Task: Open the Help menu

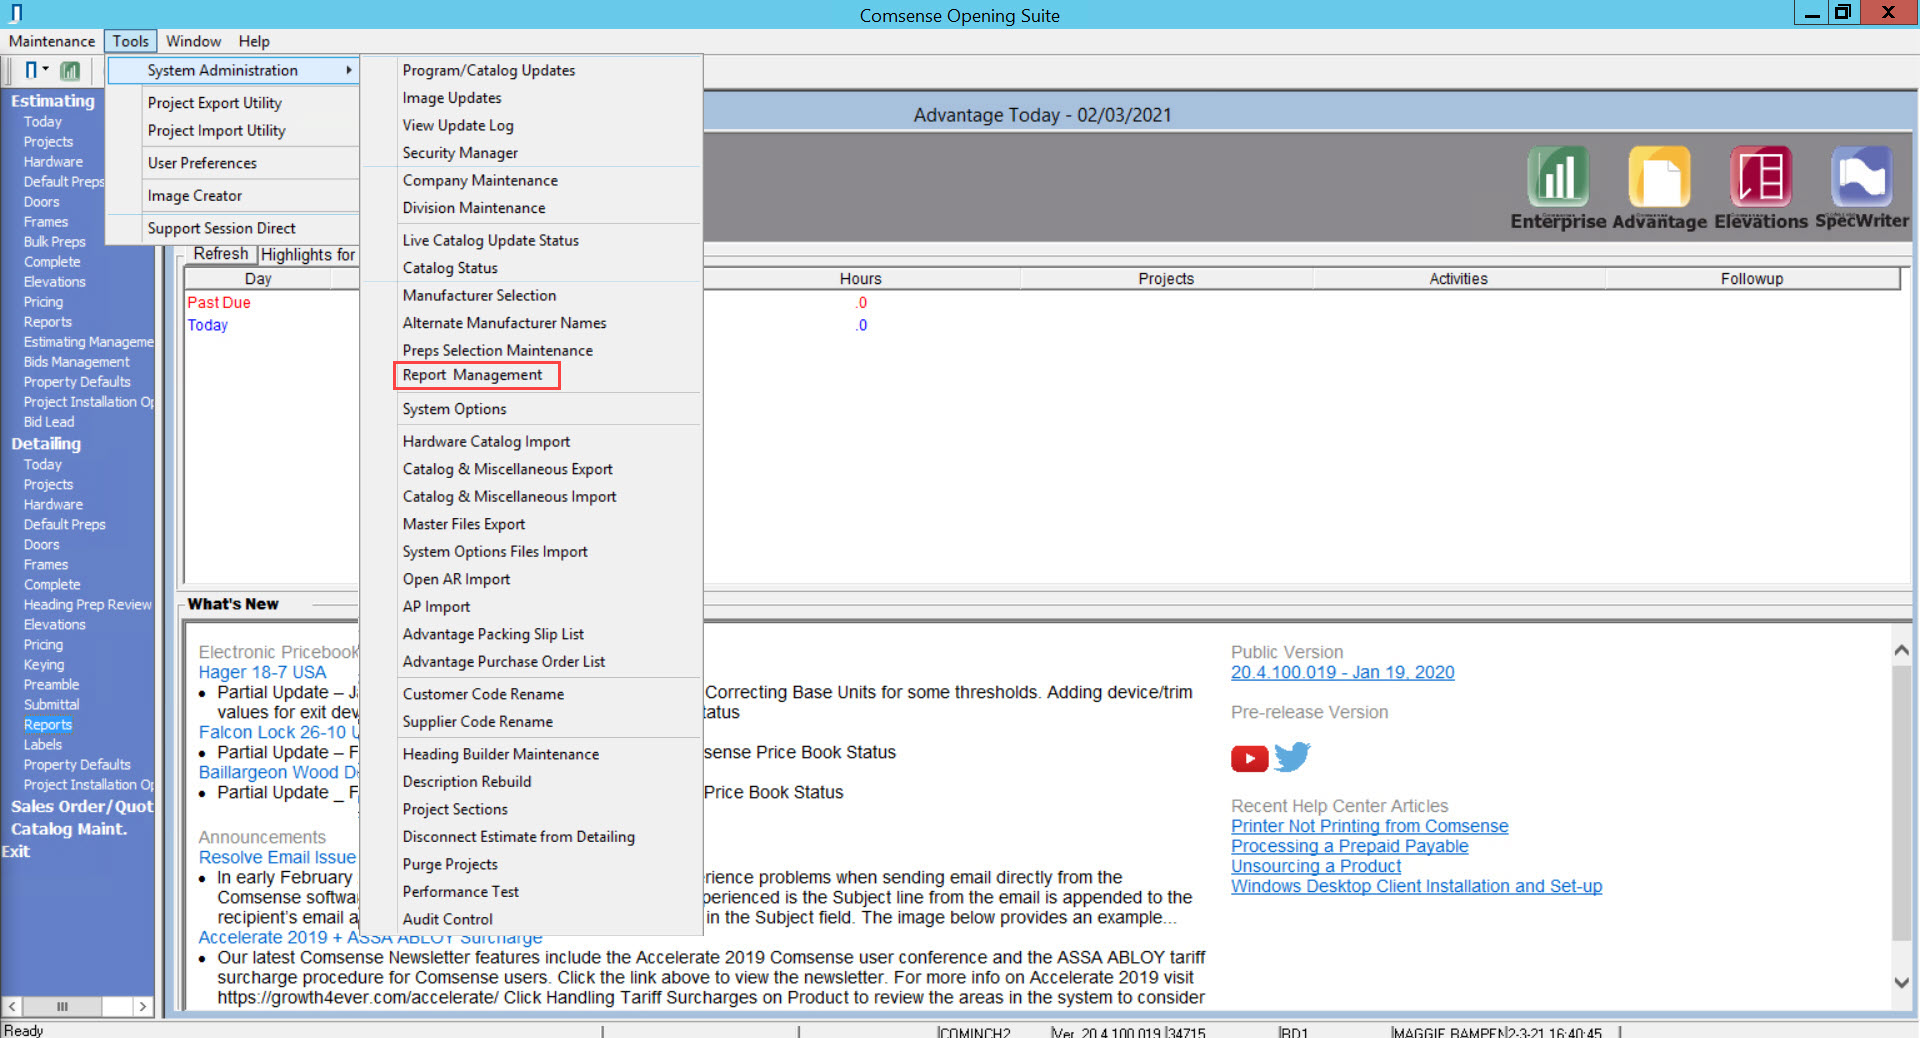Action: [254, 41]
